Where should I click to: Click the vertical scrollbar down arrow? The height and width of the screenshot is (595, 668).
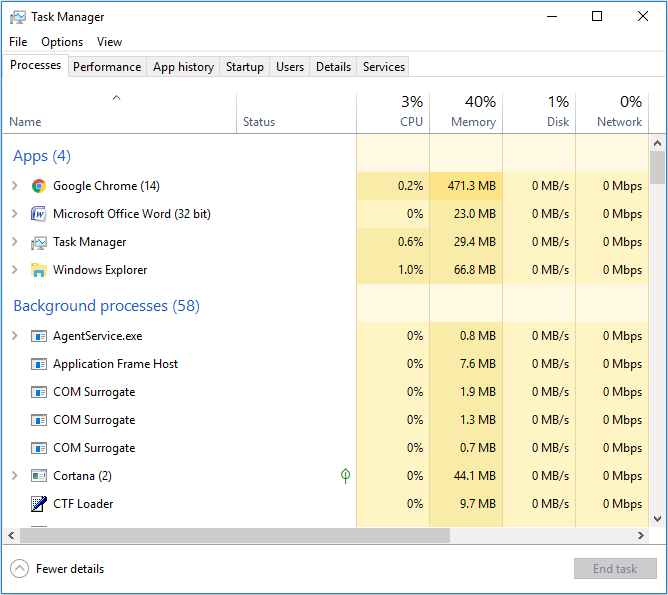click(x=657, y=518)
